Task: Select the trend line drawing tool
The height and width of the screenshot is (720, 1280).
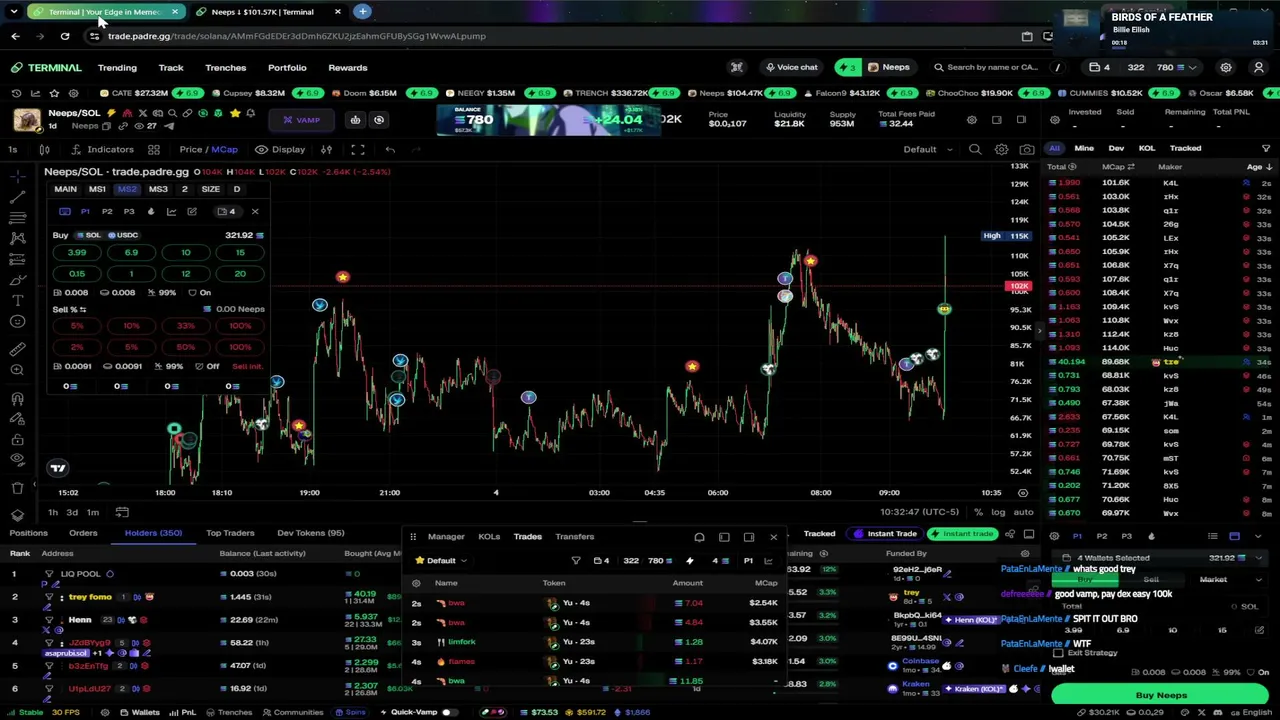Action: (17, 197)
